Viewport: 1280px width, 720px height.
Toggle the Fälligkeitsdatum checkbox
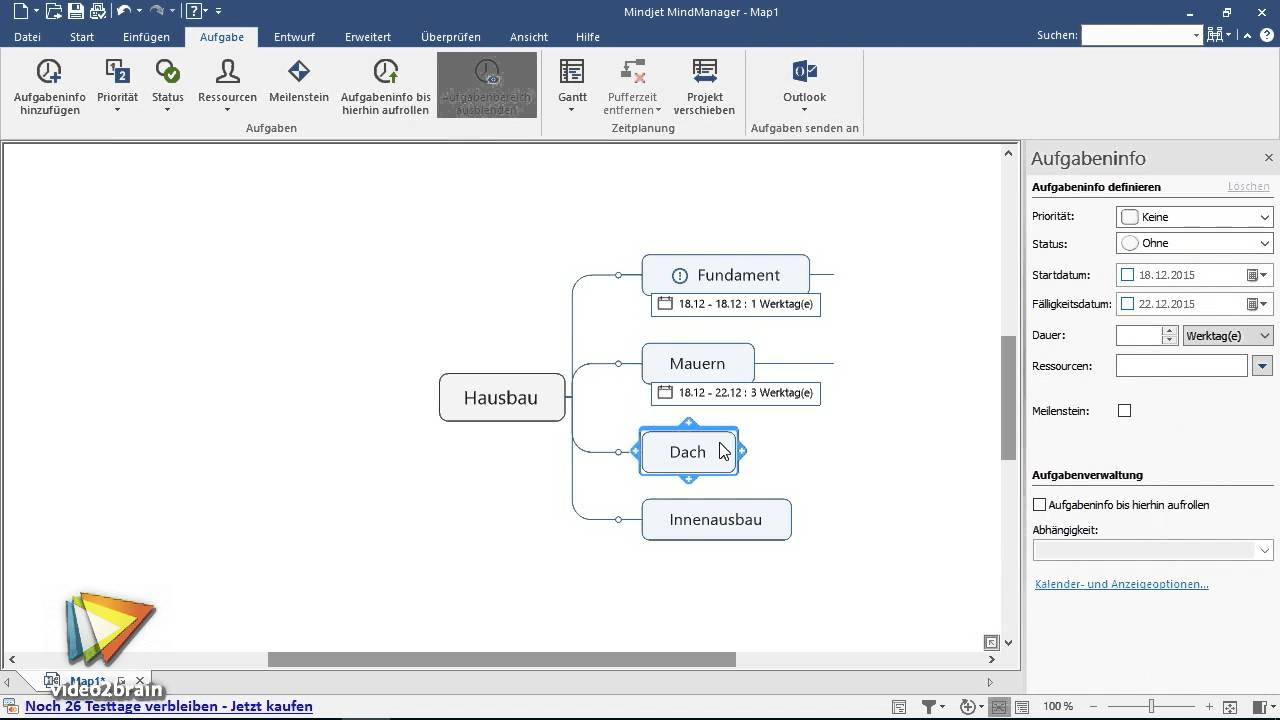(1128, 304)
